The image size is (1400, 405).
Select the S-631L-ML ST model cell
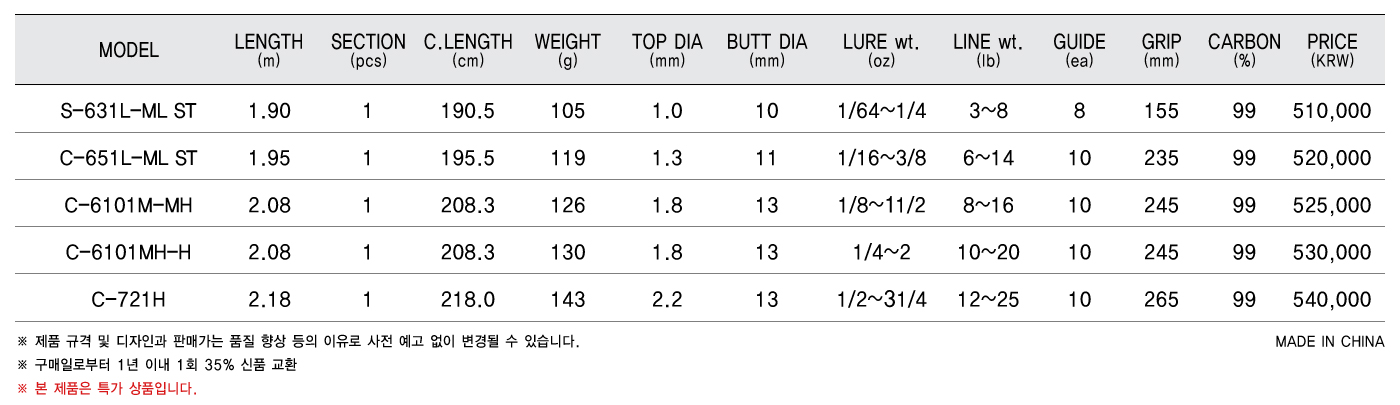coord(129,111)
